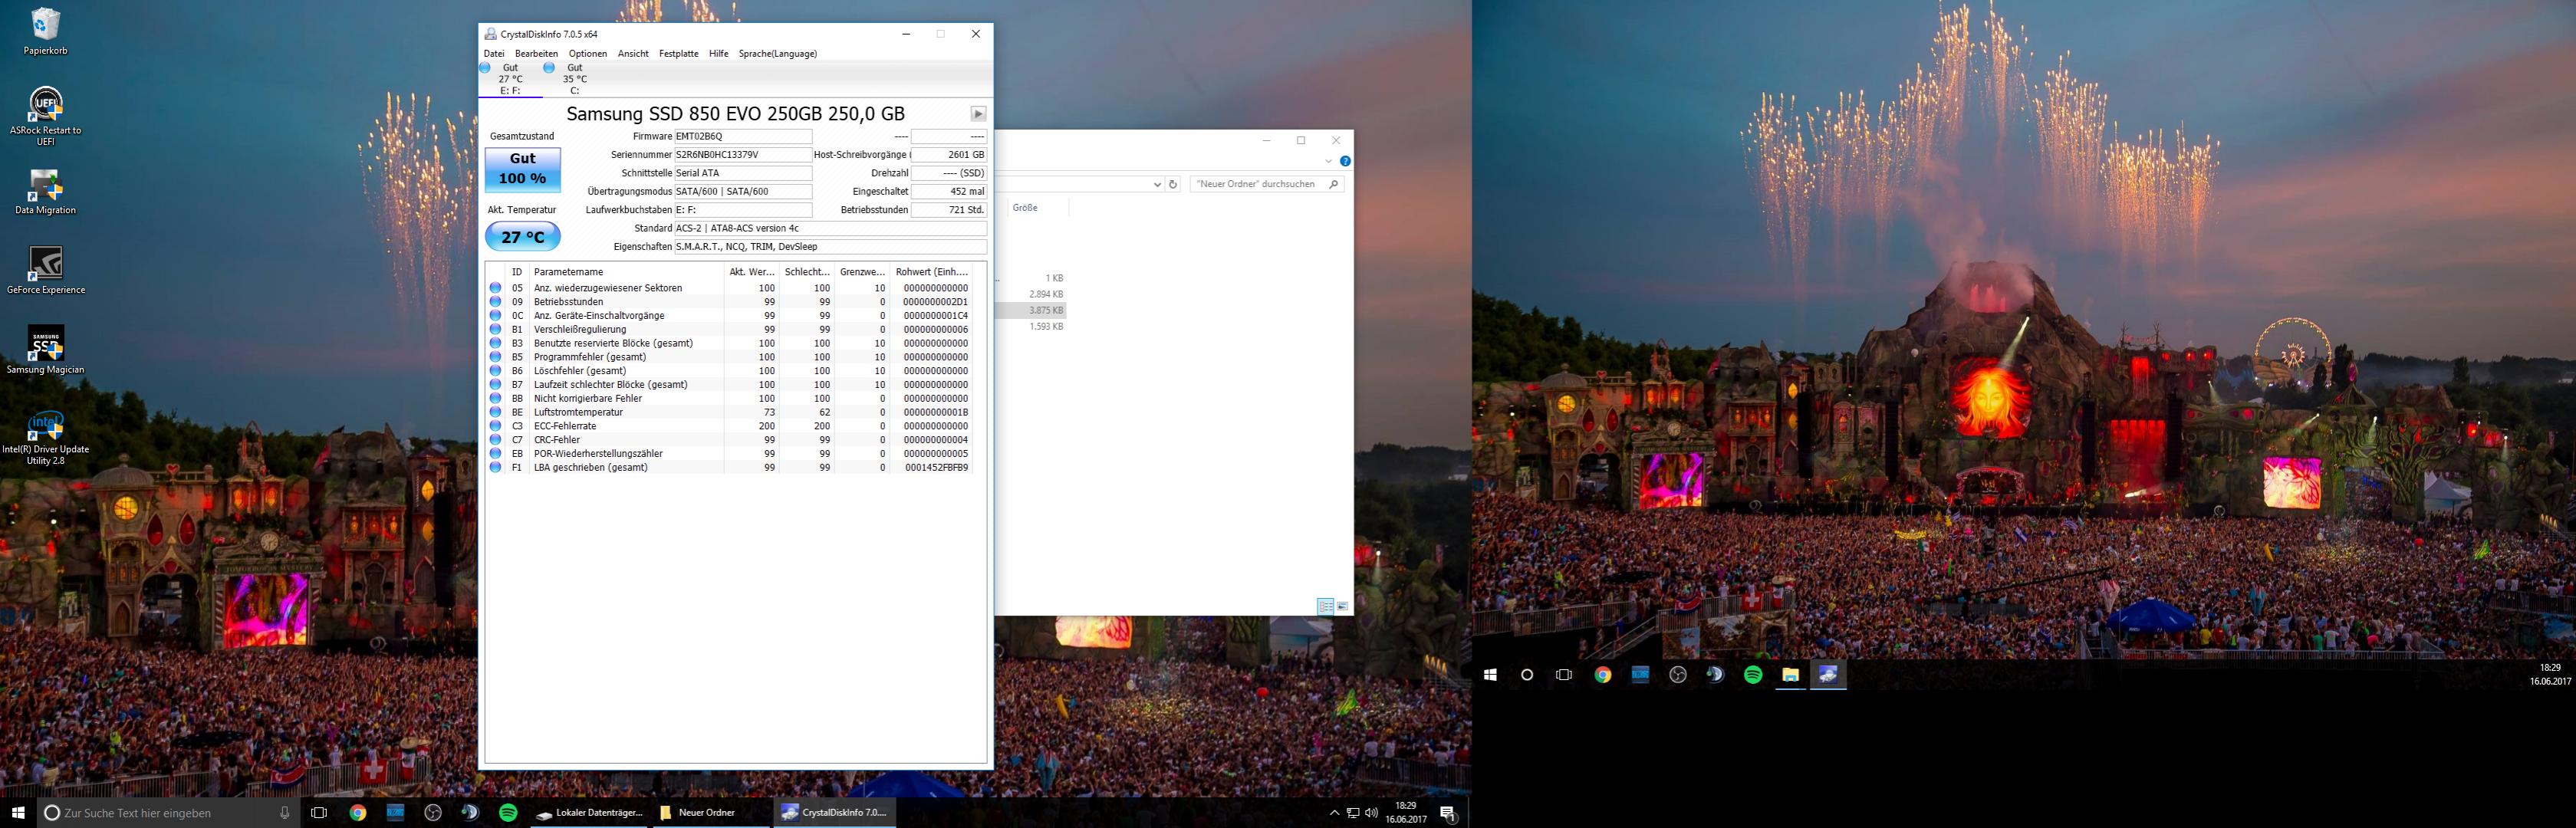The image size is (2576, 828).
Task: Show hidden system tray icons
Action: [x=1334, y=813]
